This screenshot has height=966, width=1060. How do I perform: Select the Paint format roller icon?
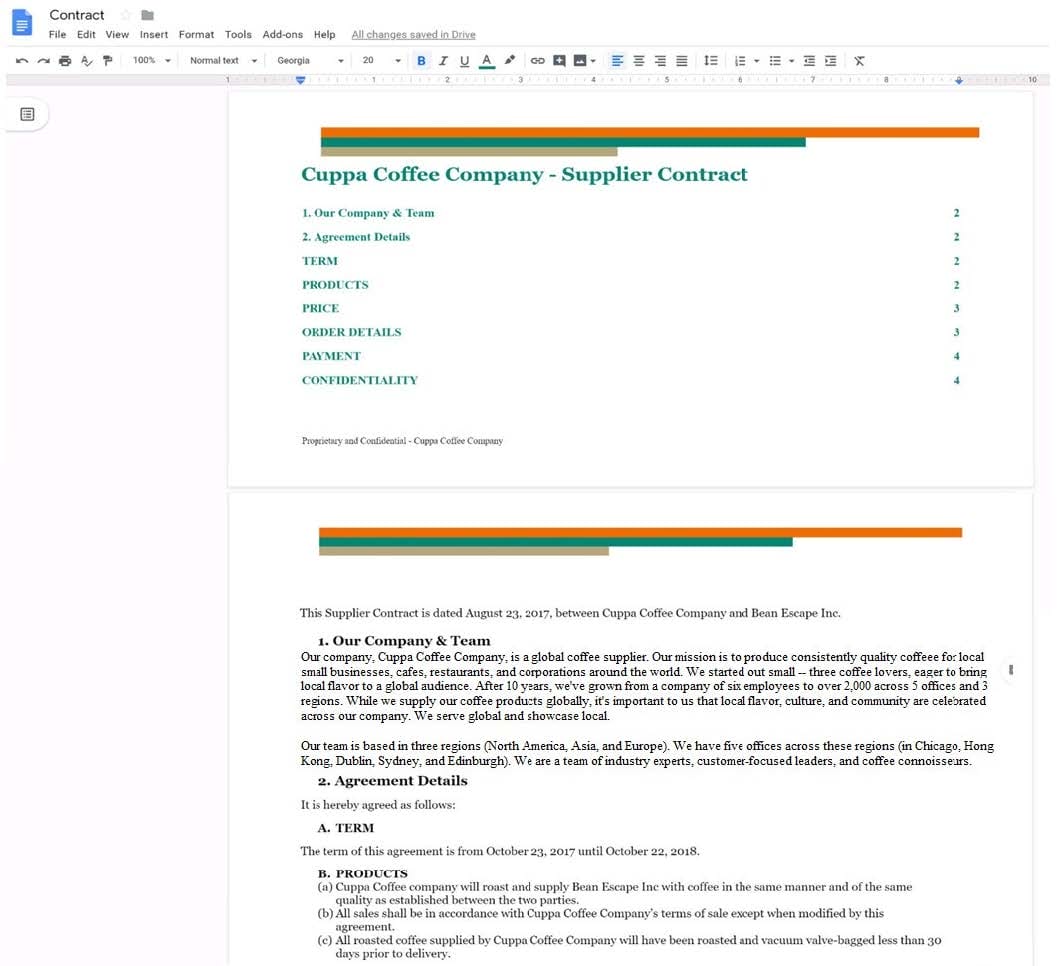[108, 61]
